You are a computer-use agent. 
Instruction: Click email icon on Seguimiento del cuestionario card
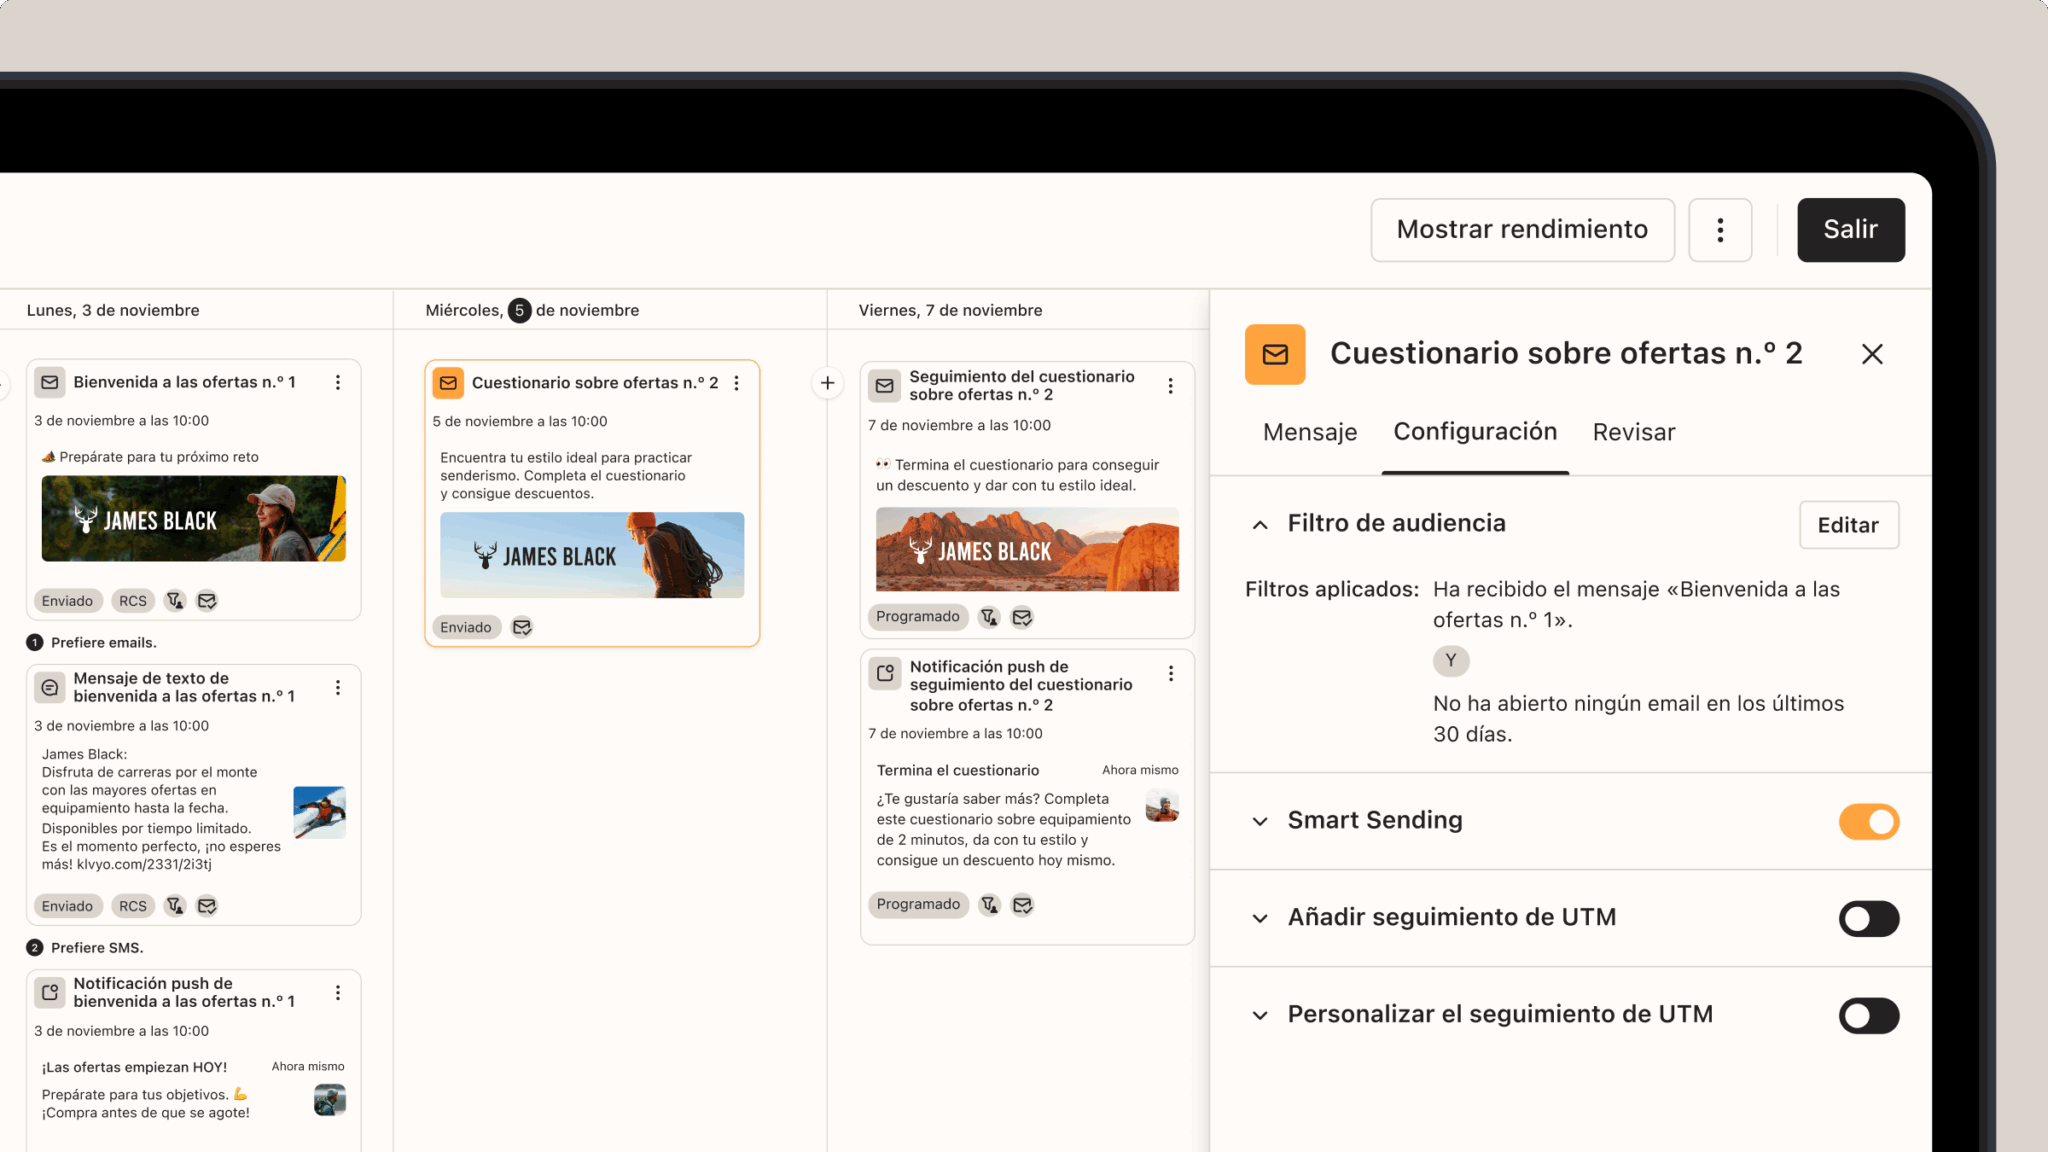tap(884, 386)
